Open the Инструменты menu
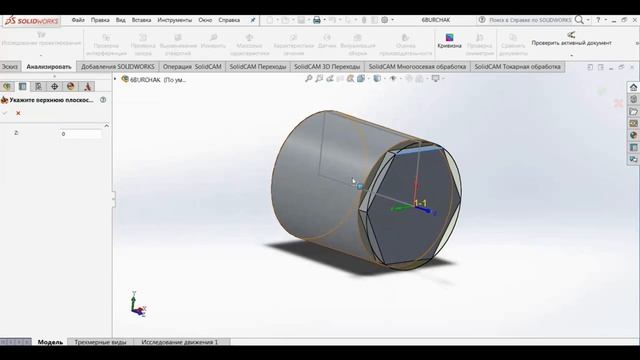 point(175,20)
